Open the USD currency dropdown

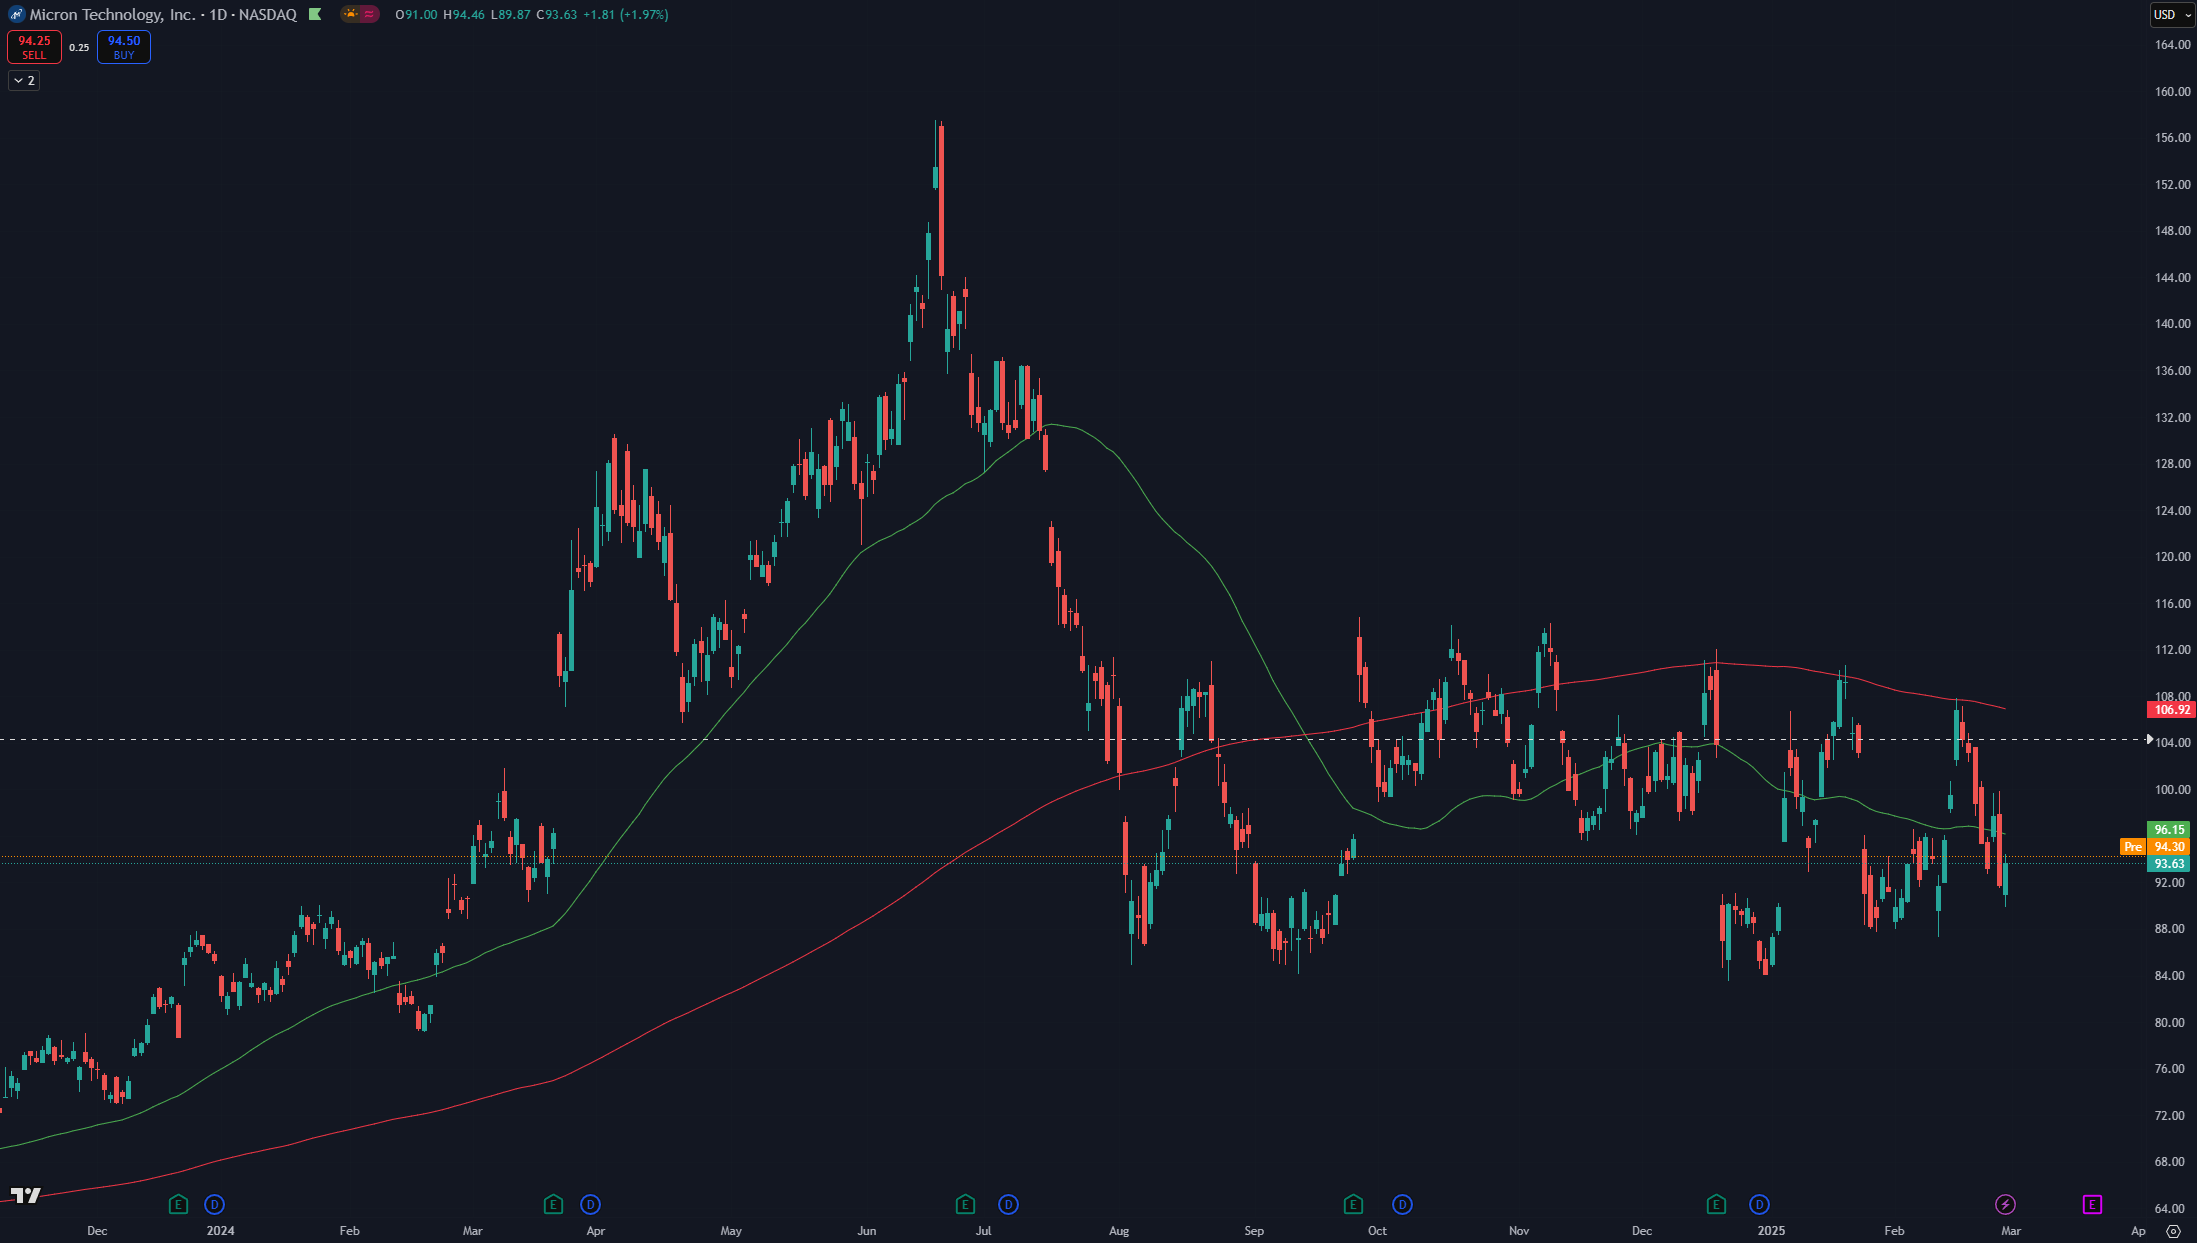(x=2172, y=14)
